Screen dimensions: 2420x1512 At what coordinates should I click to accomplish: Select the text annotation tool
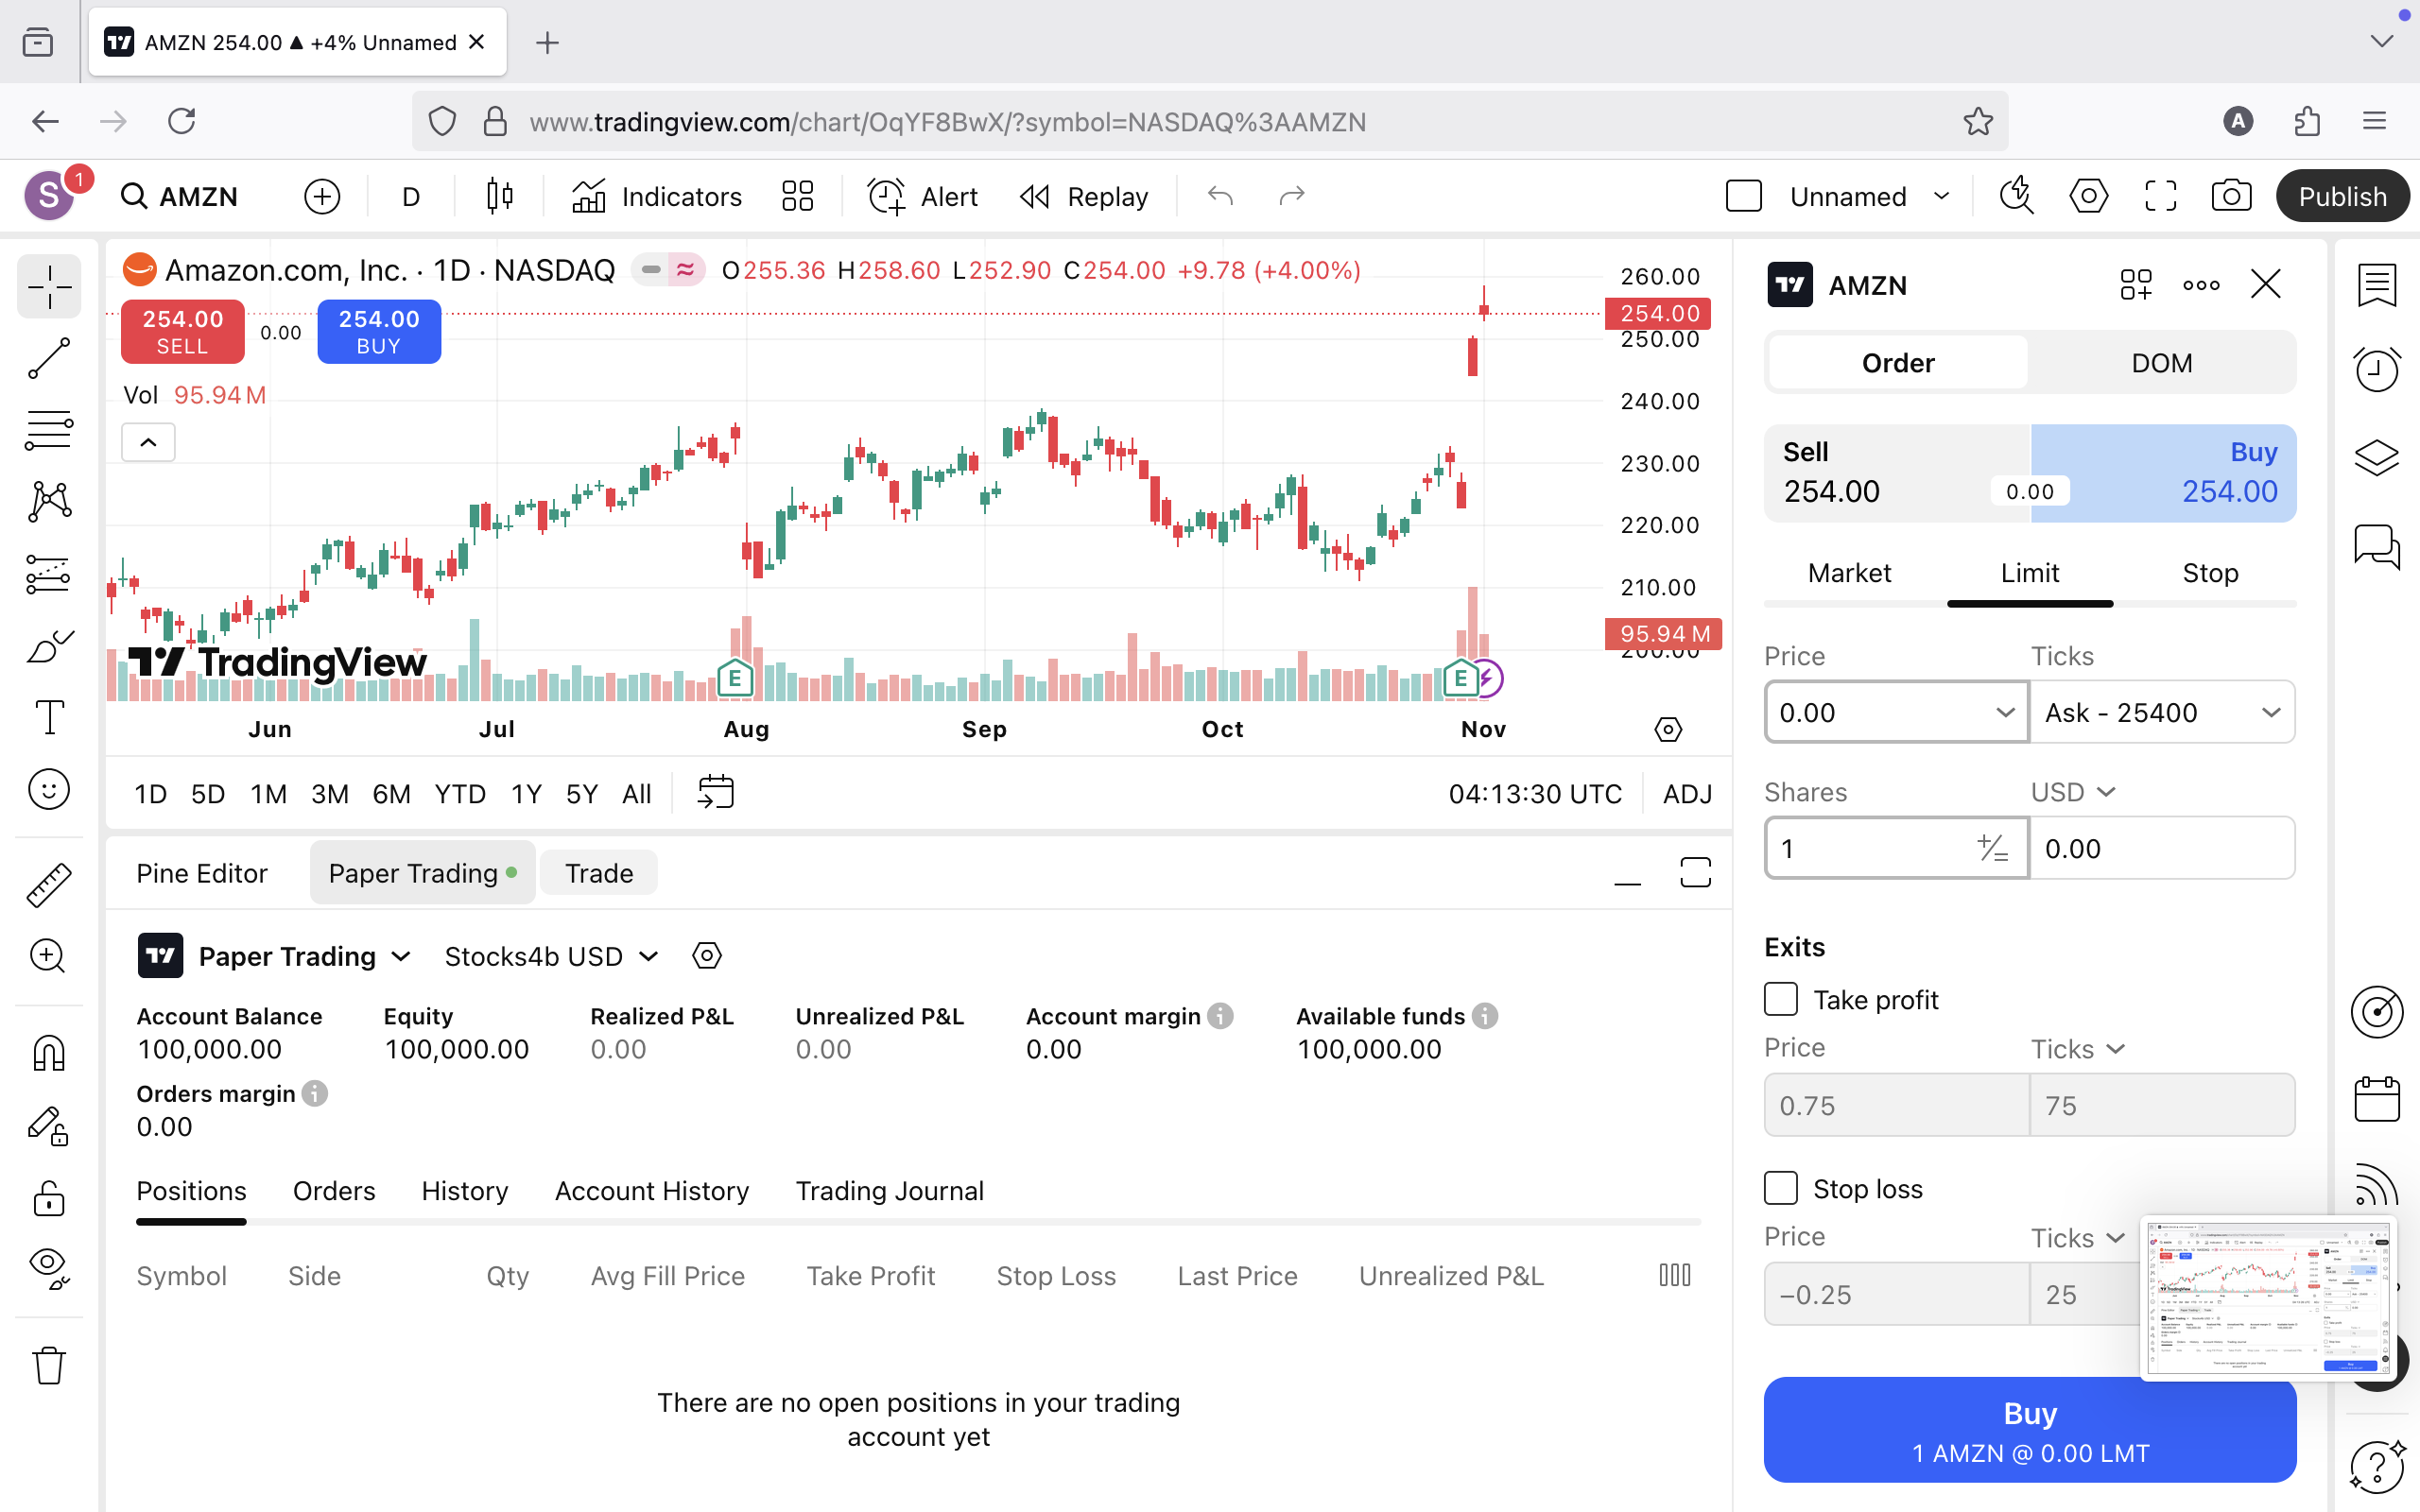click(48, 718)
